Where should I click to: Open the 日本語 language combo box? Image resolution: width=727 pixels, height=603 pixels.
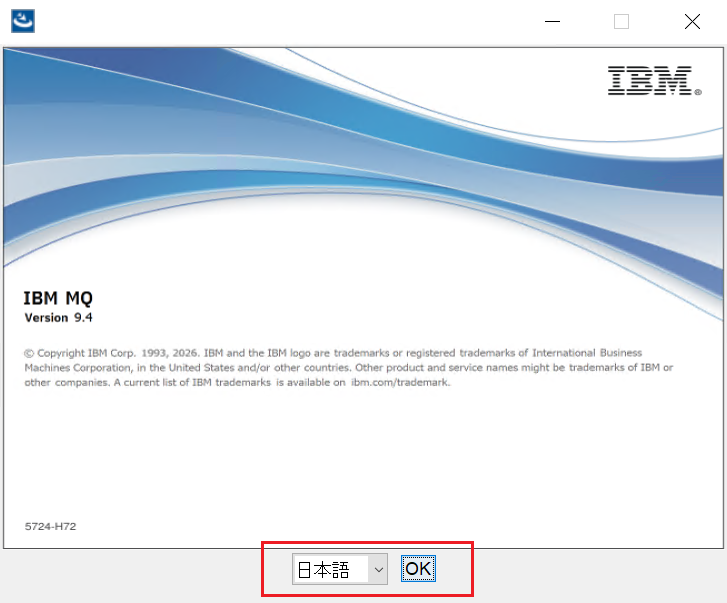tap(340, 569)
